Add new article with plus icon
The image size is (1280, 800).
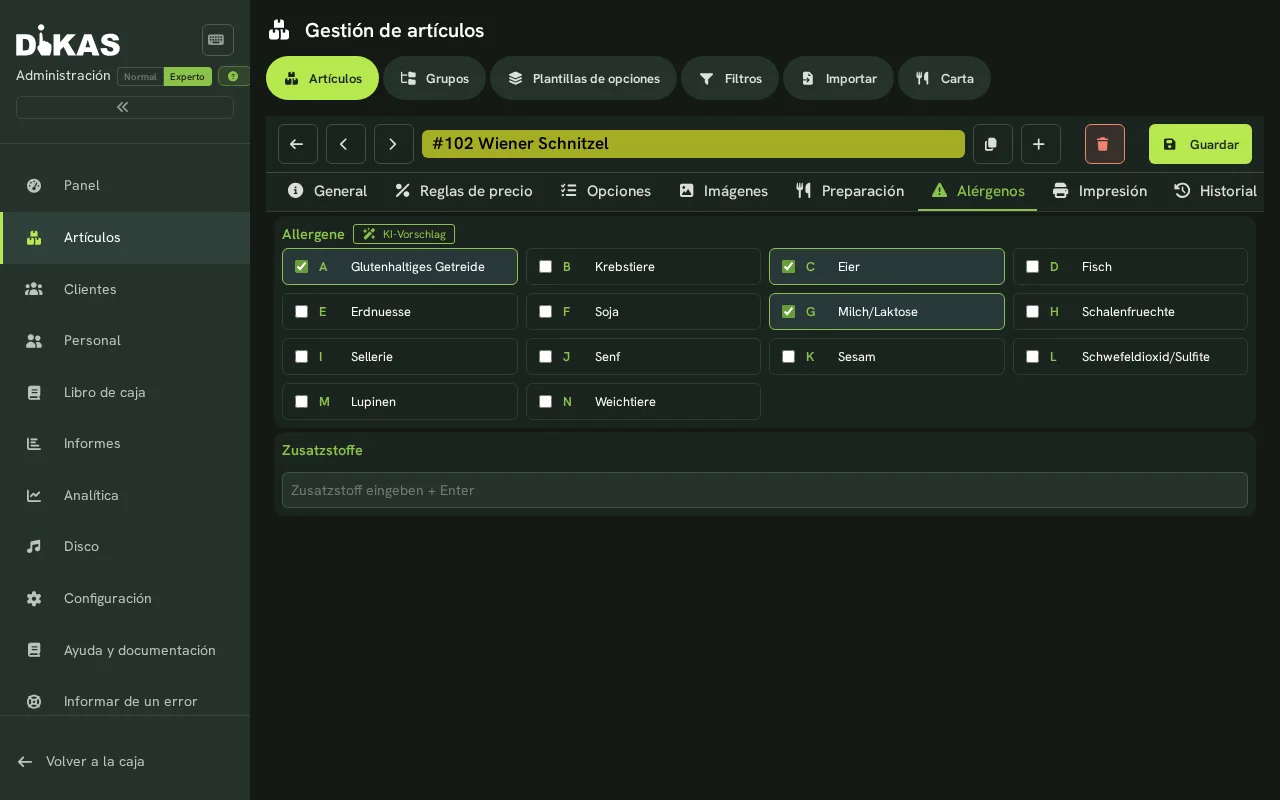[x=1041, y=144]
